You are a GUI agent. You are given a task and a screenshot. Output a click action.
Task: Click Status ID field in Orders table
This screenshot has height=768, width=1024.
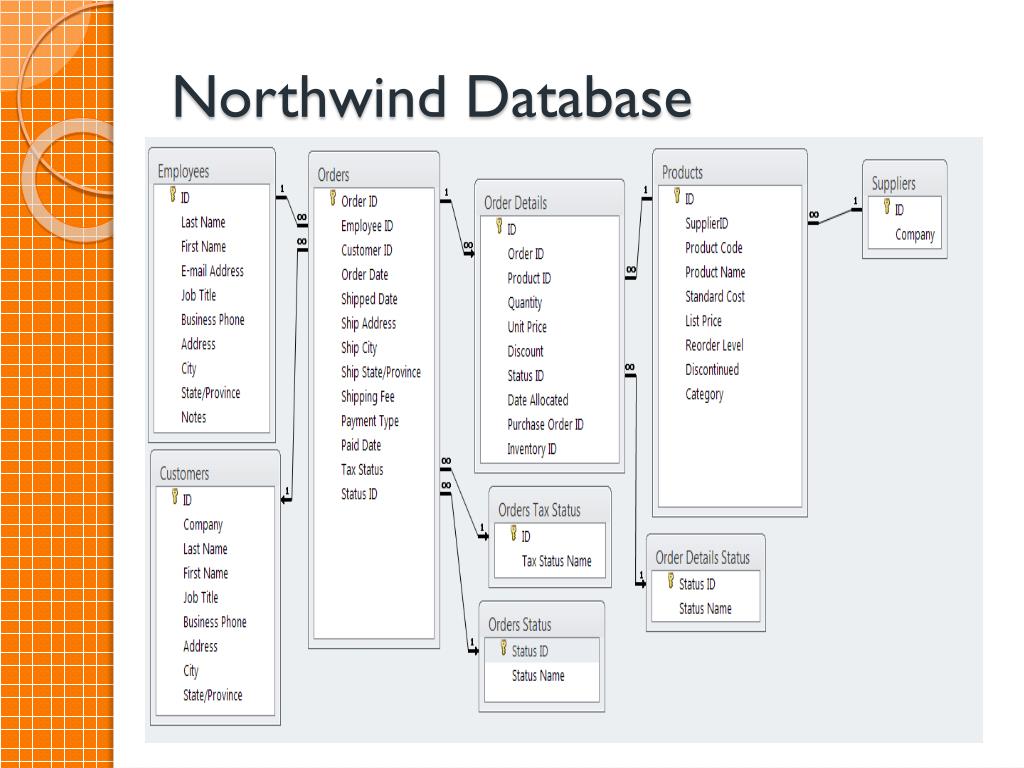click(x=359, y=494)
